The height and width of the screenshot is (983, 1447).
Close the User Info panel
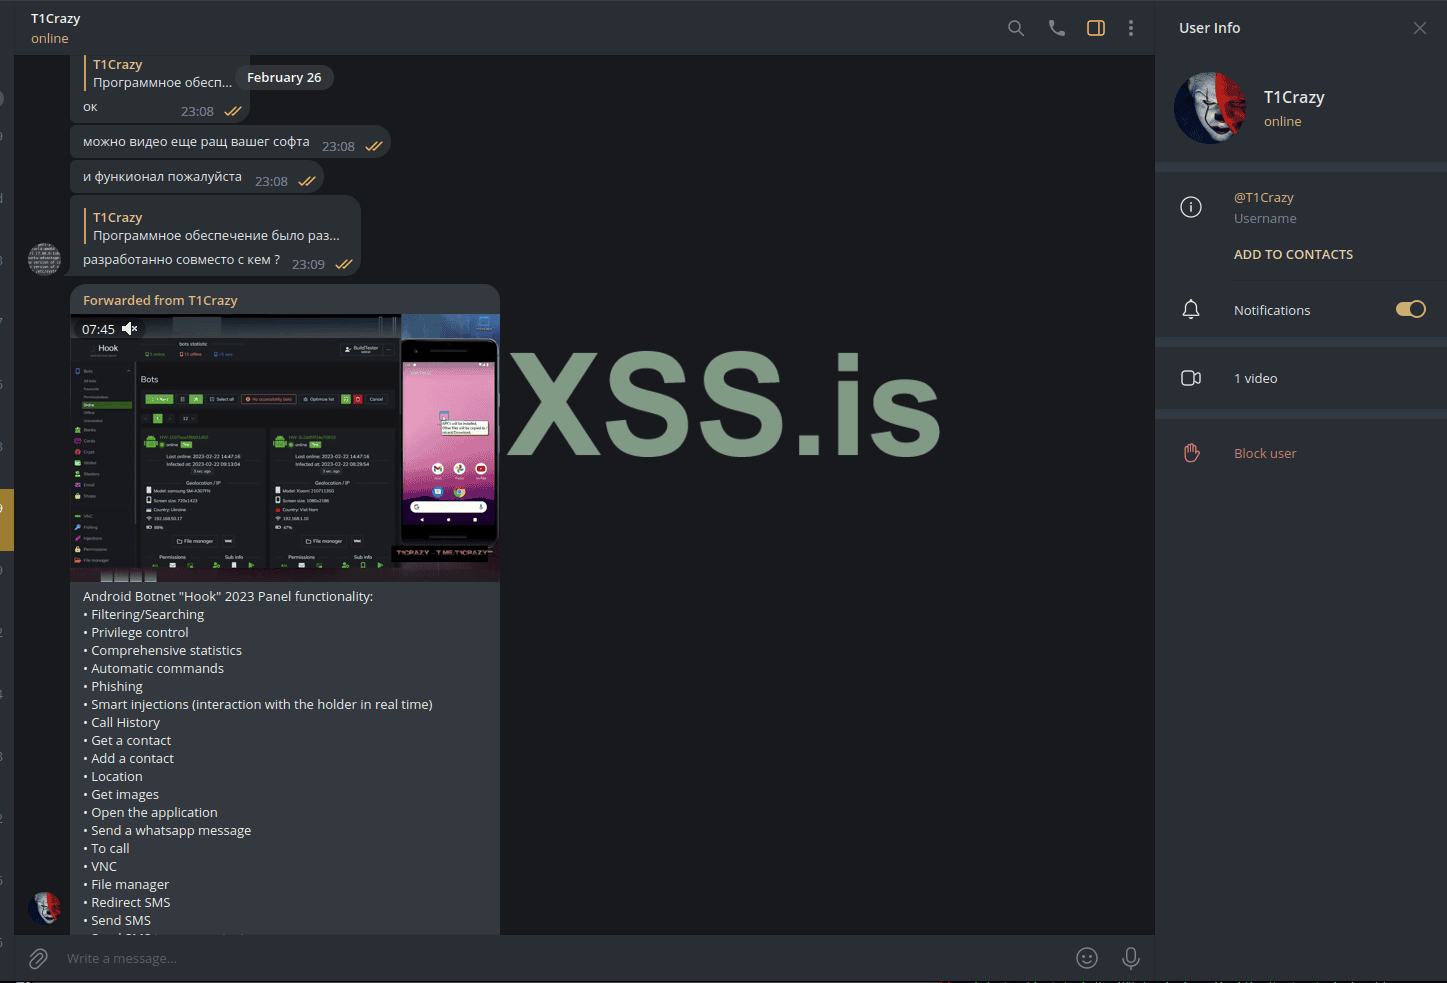point(1420,28)
